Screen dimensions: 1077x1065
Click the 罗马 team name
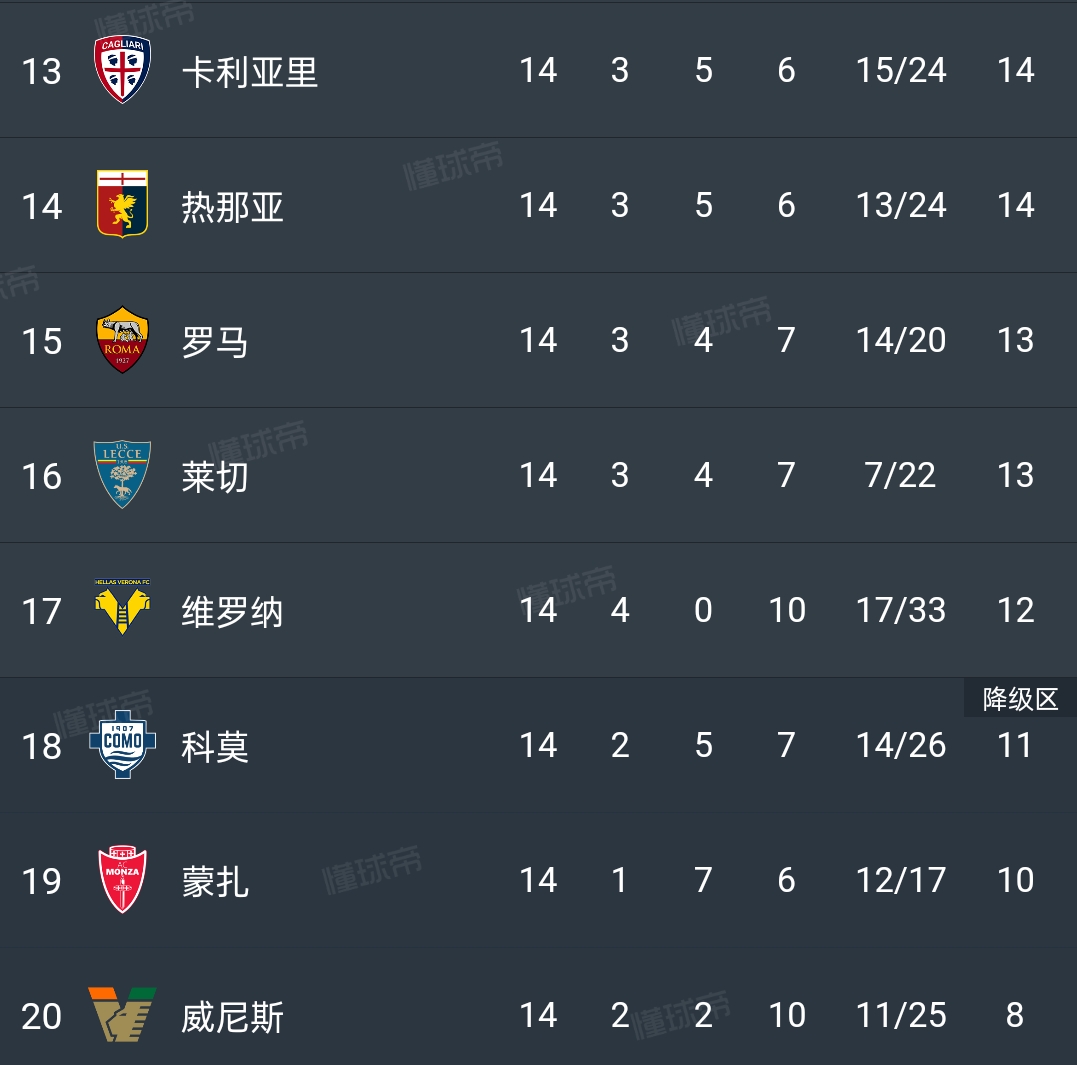[215, 342]
